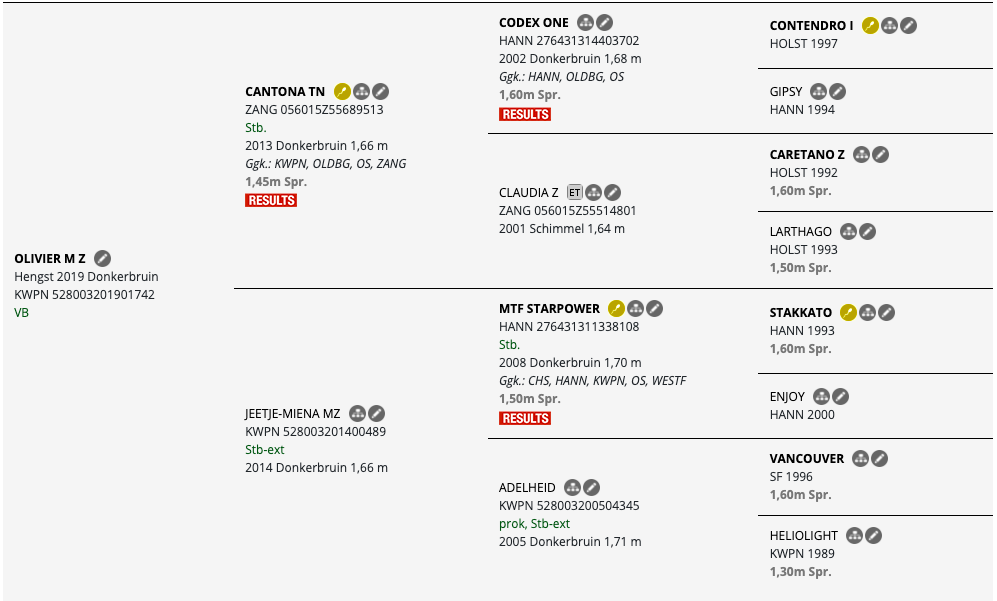This screenshot has width=997, height=601.
Task: Open the pedigree tree icon for GIPSY
Action: pos(818,92)
